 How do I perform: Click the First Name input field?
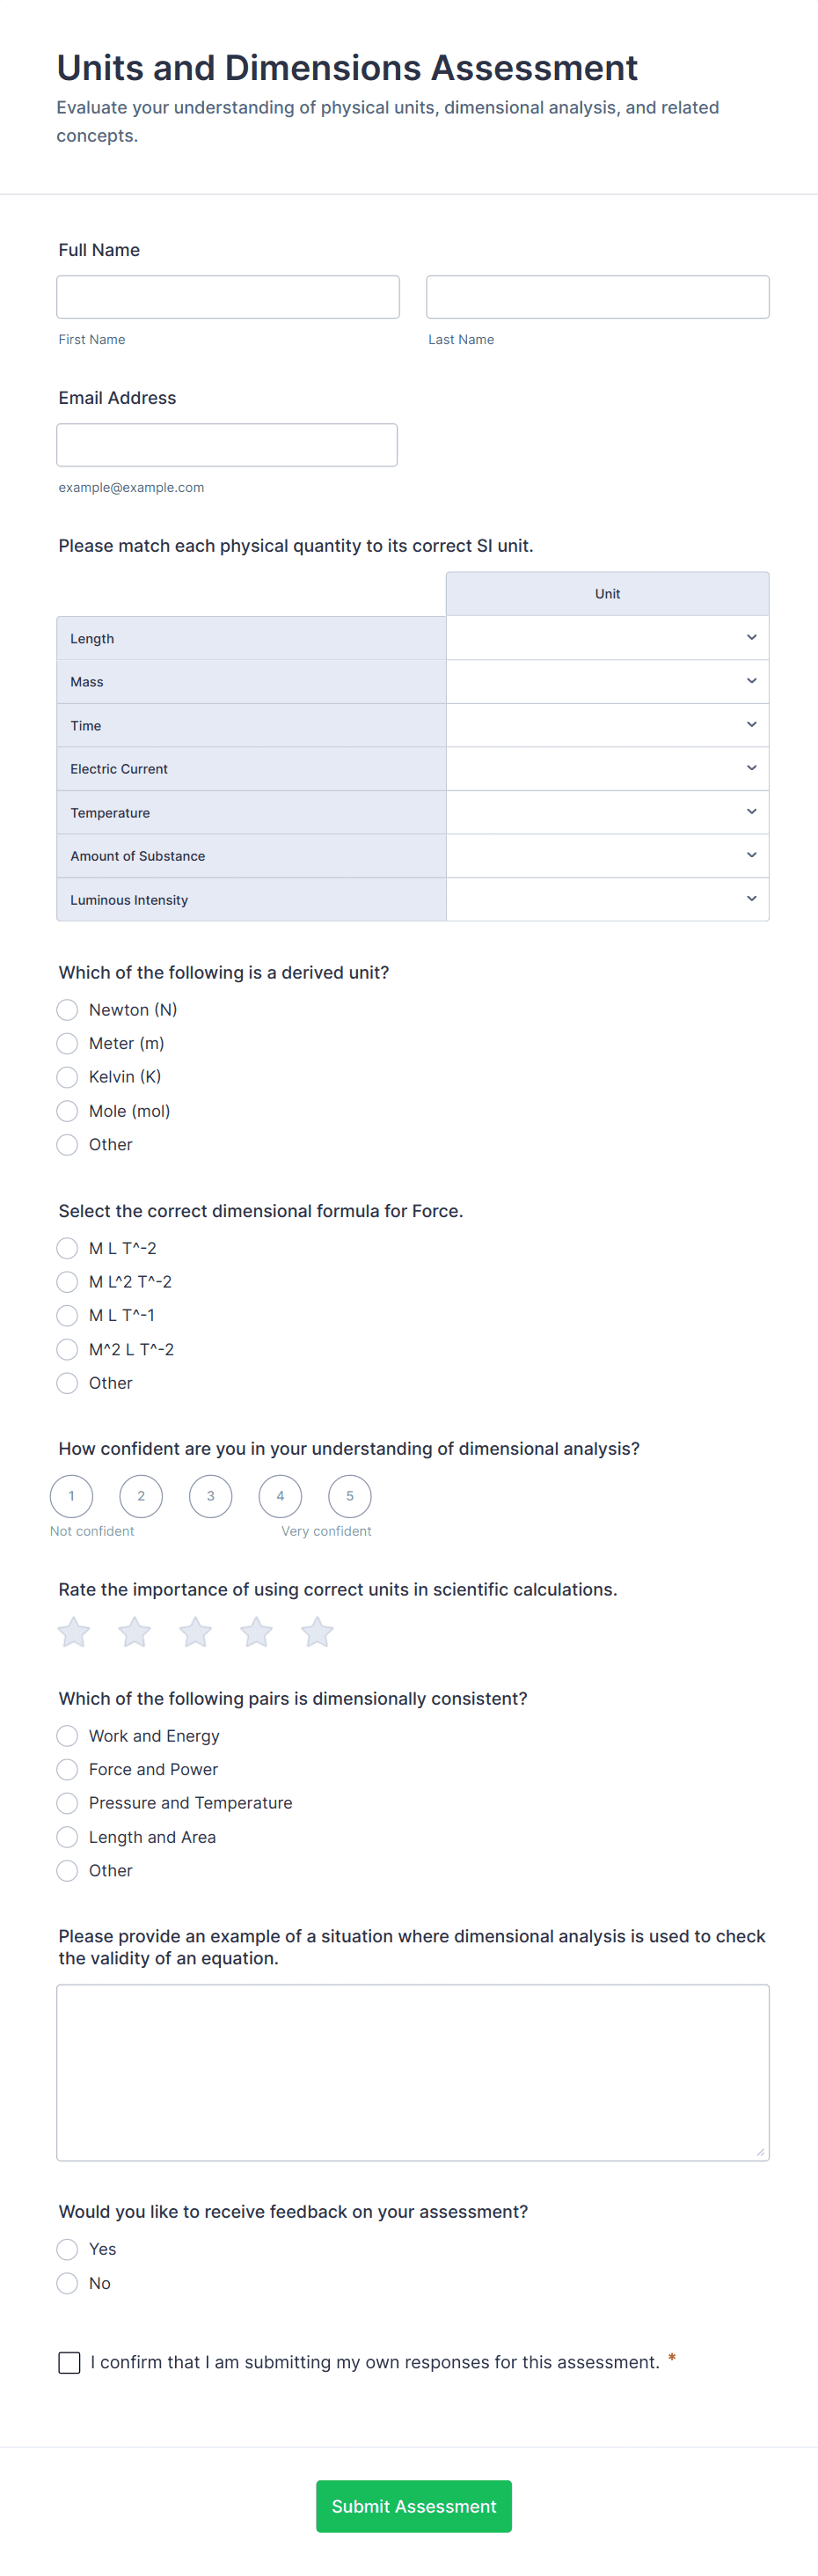coord(228,297)
